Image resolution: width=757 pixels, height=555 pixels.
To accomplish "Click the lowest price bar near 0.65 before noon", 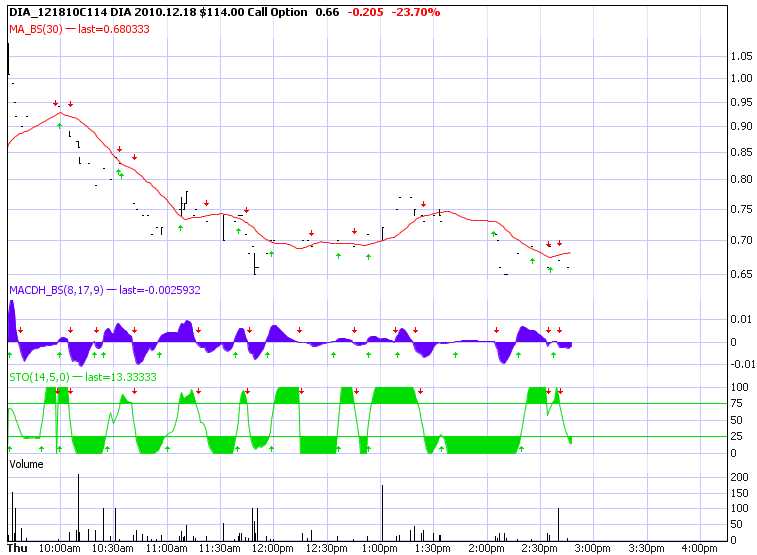I will coord(255,266).
